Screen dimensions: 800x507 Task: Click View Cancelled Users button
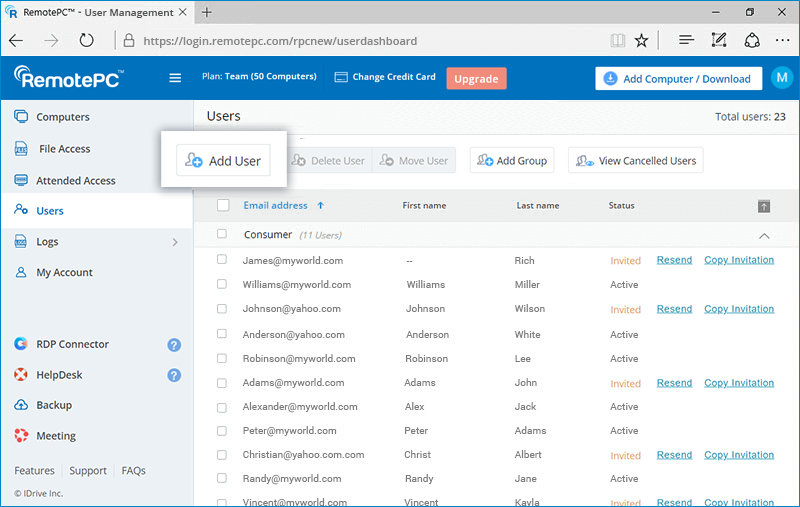tap(636, 161)
